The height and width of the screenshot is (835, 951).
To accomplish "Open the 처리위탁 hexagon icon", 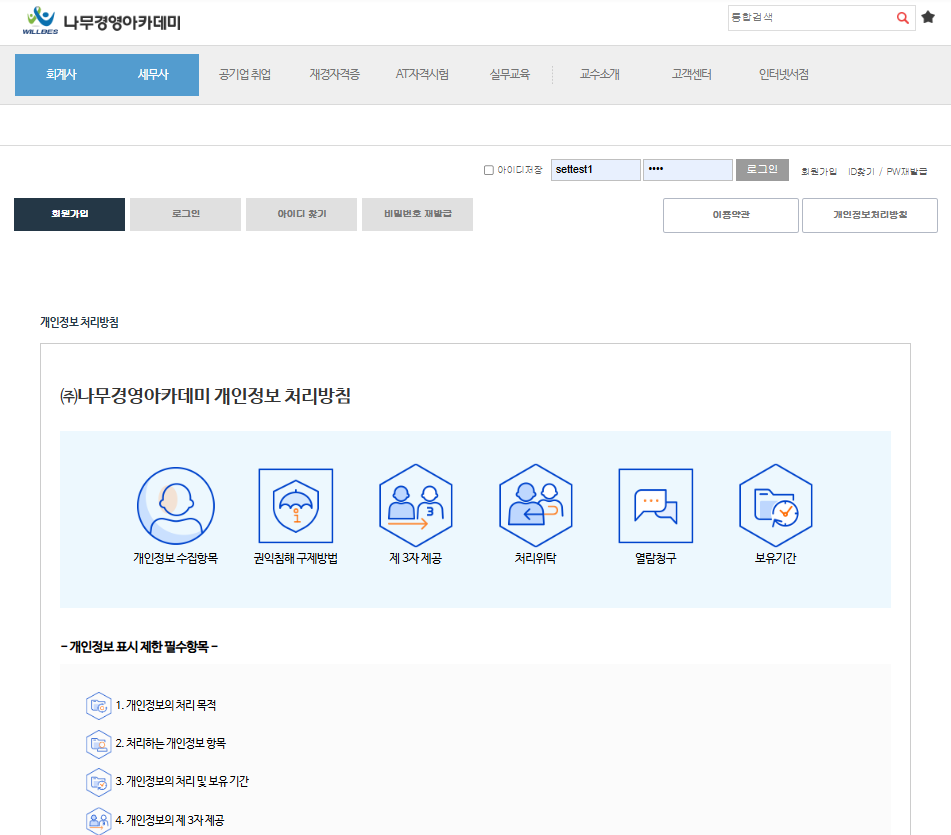I will pyautogui.click(x=535, y=506).
